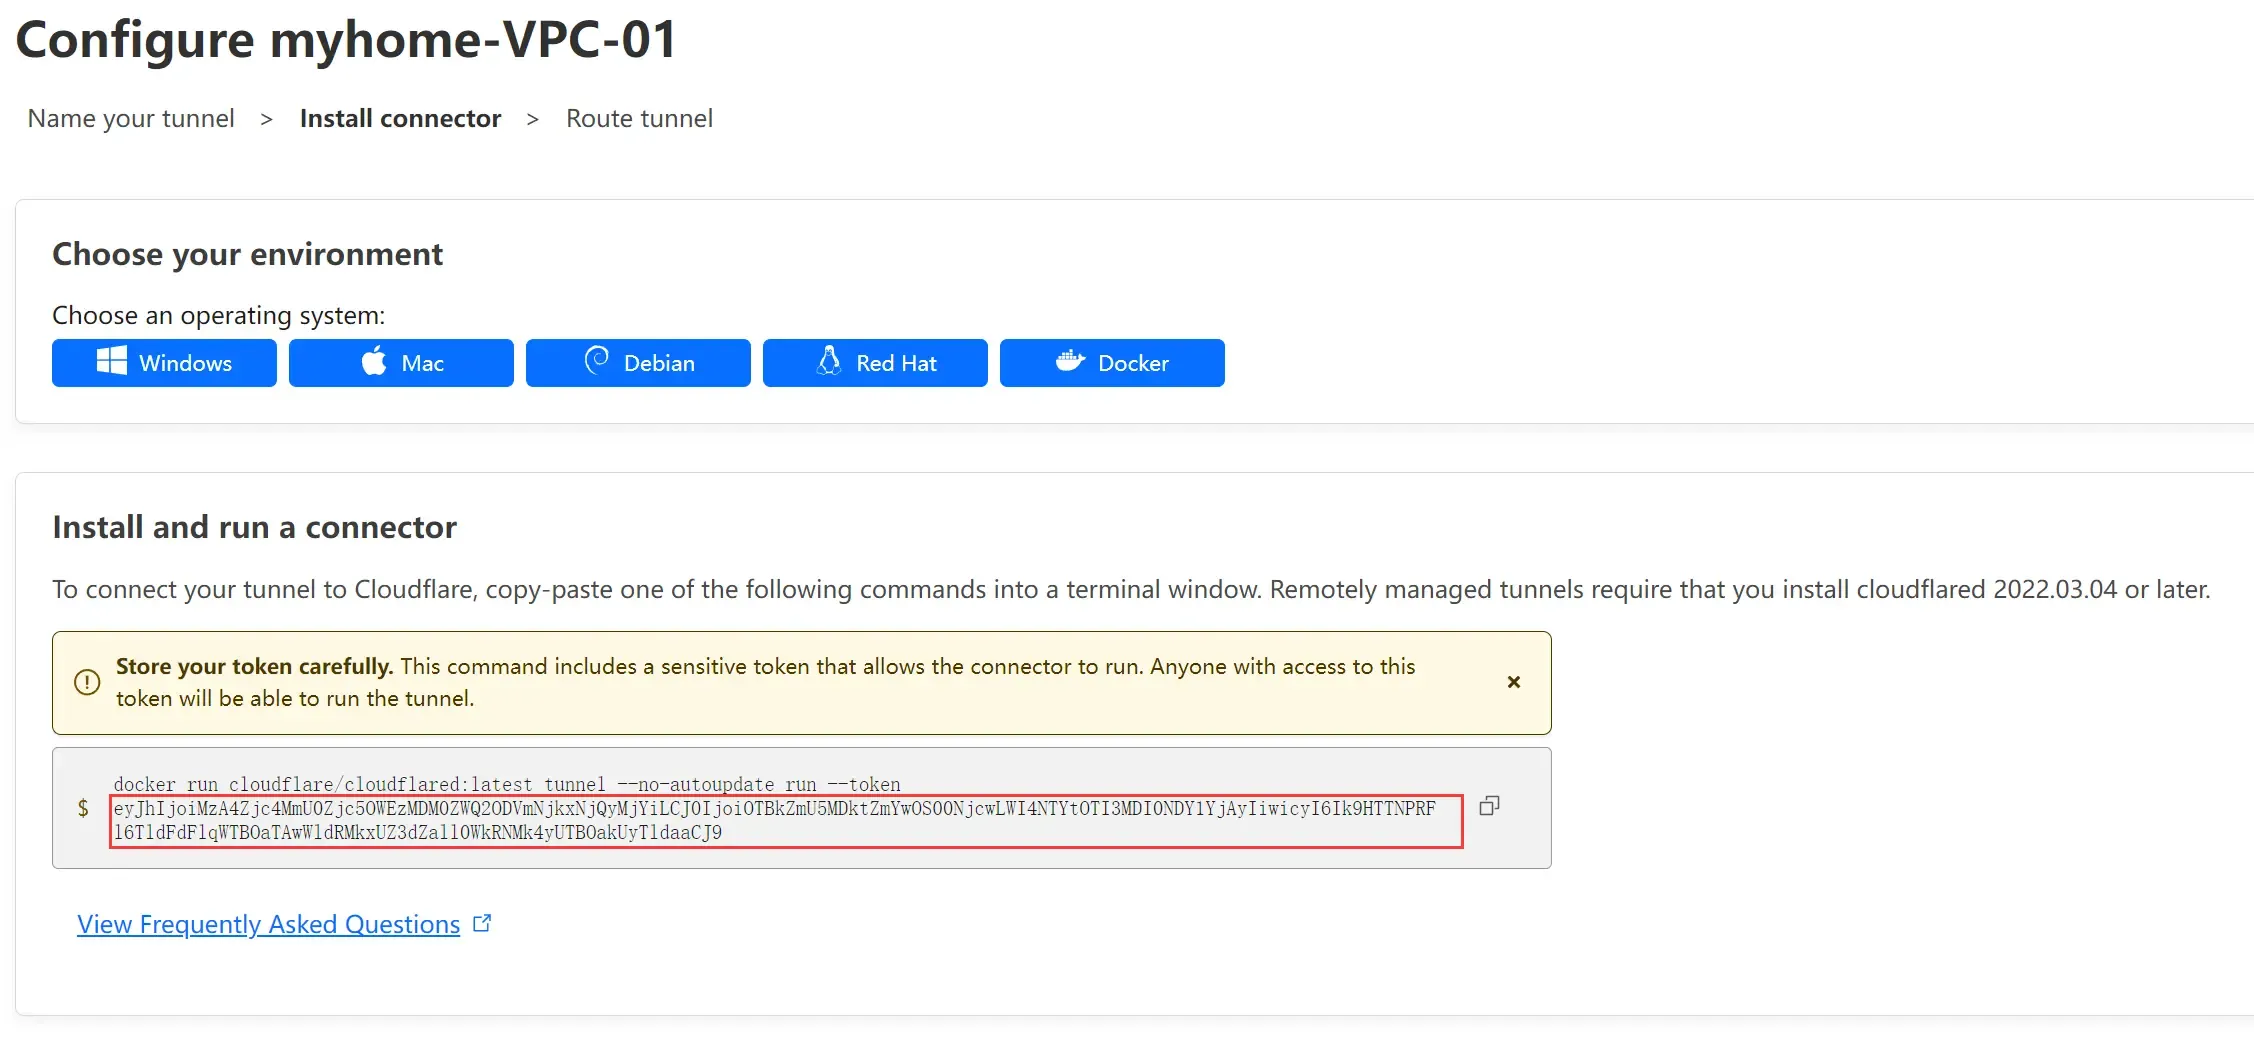The height and width of the screenshot is (1037, 2254).
Task: Choose the Mac environment button
Action: point(401,363)
